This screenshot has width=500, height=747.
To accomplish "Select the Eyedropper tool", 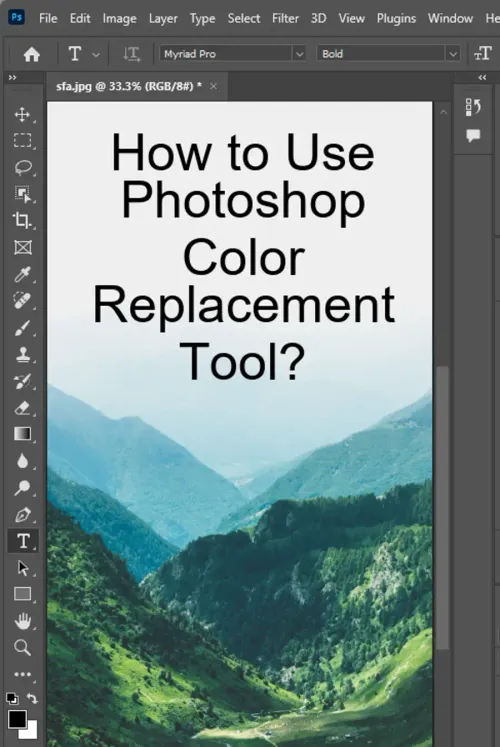I will (22, 274).
